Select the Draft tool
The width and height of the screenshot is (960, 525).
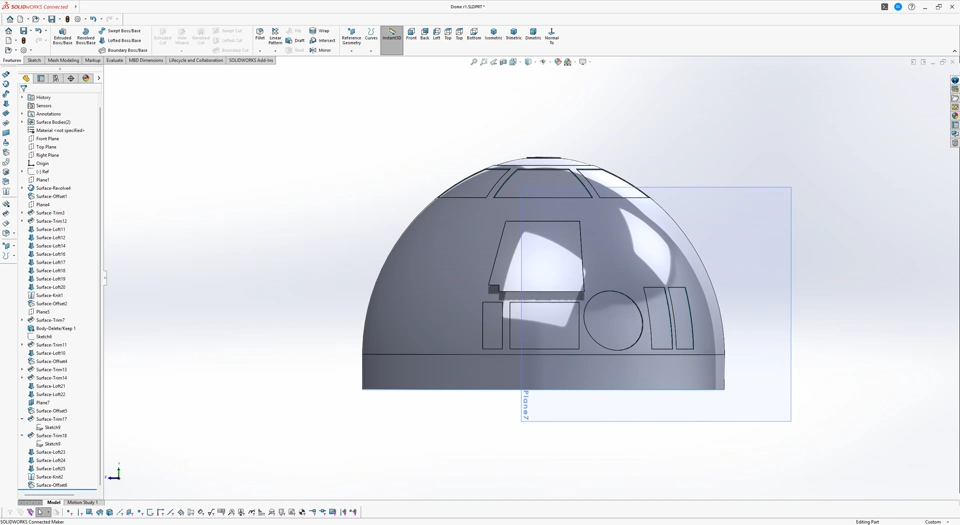(294, 40)
